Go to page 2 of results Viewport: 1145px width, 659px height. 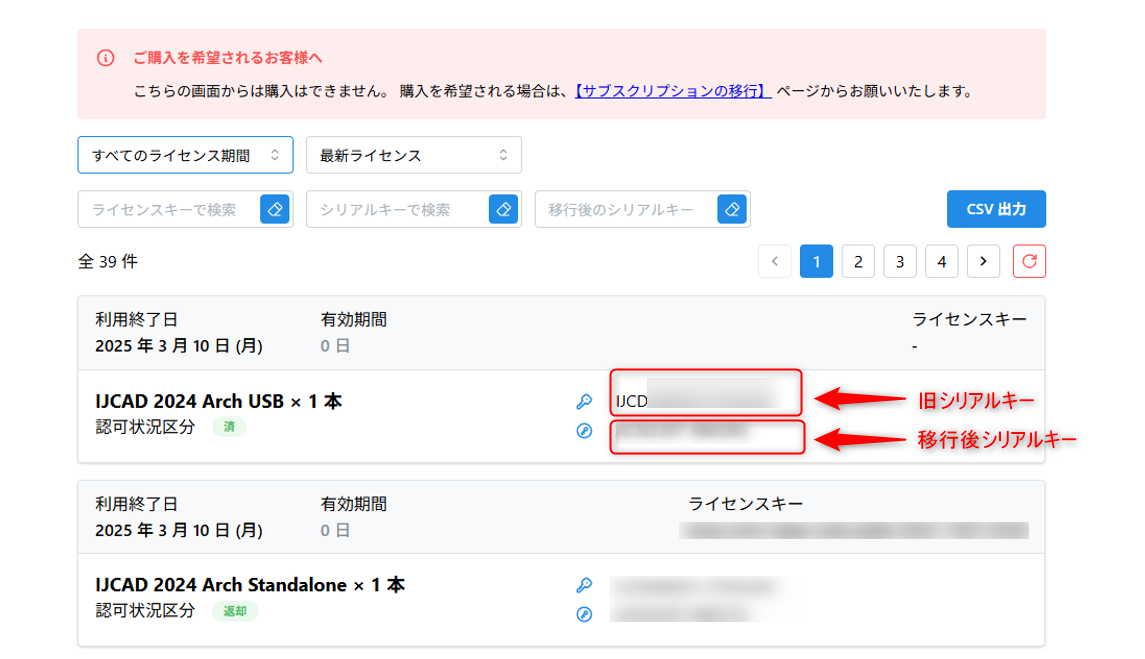pos(858,262)
